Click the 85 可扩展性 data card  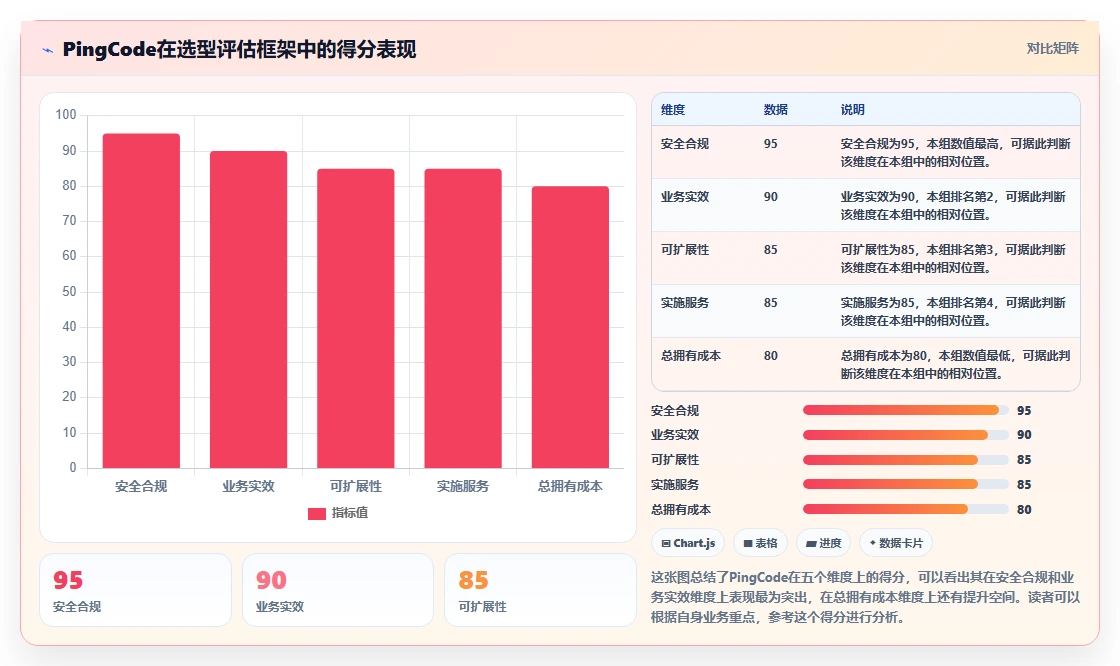[x=540, y=590]
